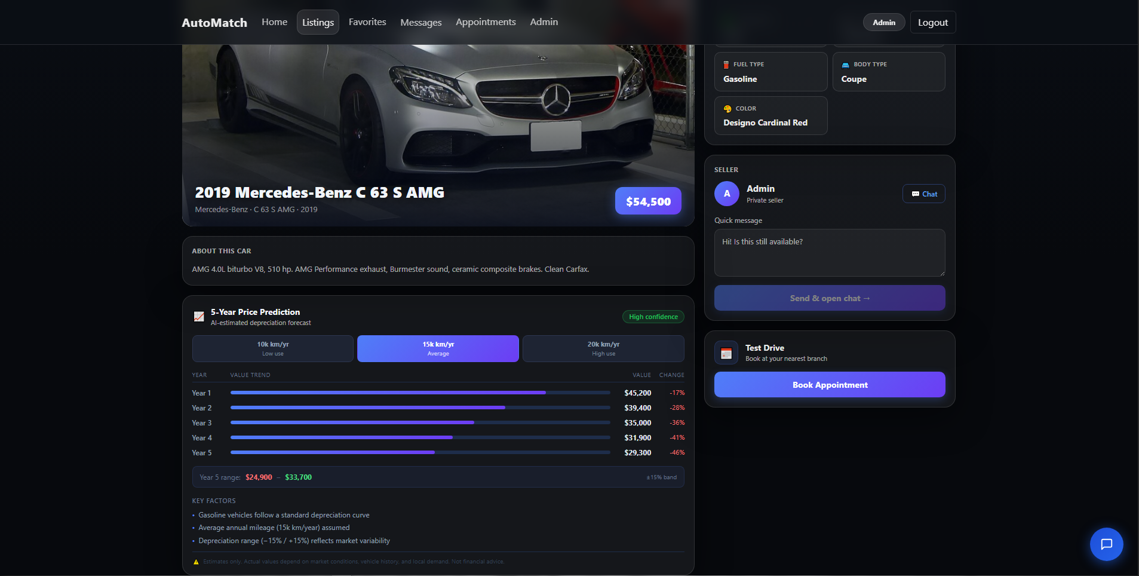
Task: Click the Gasoline fuel type value
Action: (739, 78)
